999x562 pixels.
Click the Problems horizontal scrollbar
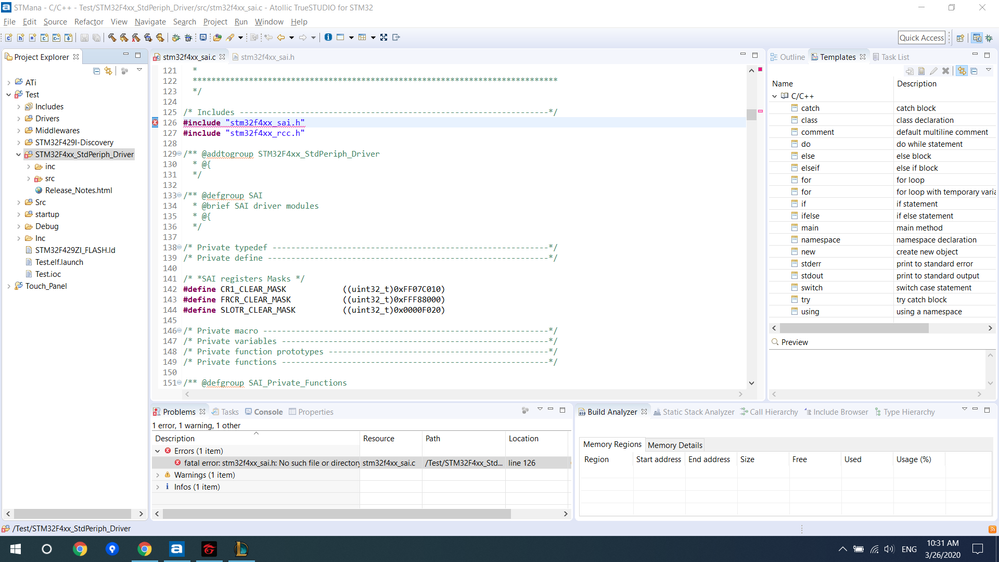pos(336,514)
